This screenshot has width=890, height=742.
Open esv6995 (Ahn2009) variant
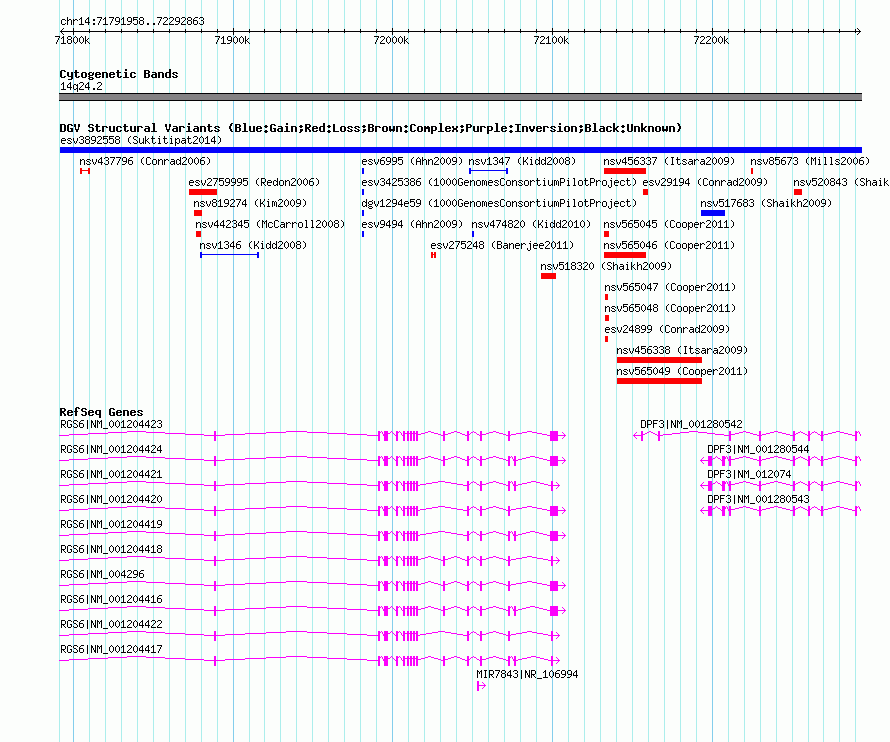click(412, 161)
